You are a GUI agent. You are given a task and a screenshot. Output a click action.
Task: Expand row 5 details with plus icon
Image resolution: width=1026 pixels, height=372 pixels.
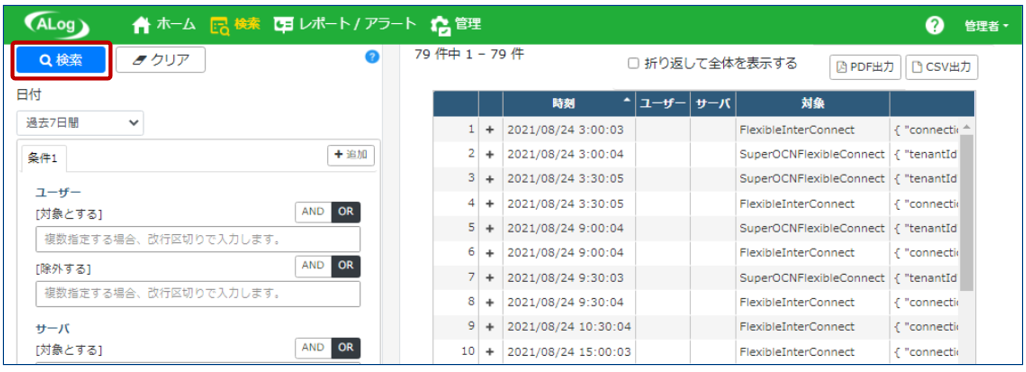[489, 228]
